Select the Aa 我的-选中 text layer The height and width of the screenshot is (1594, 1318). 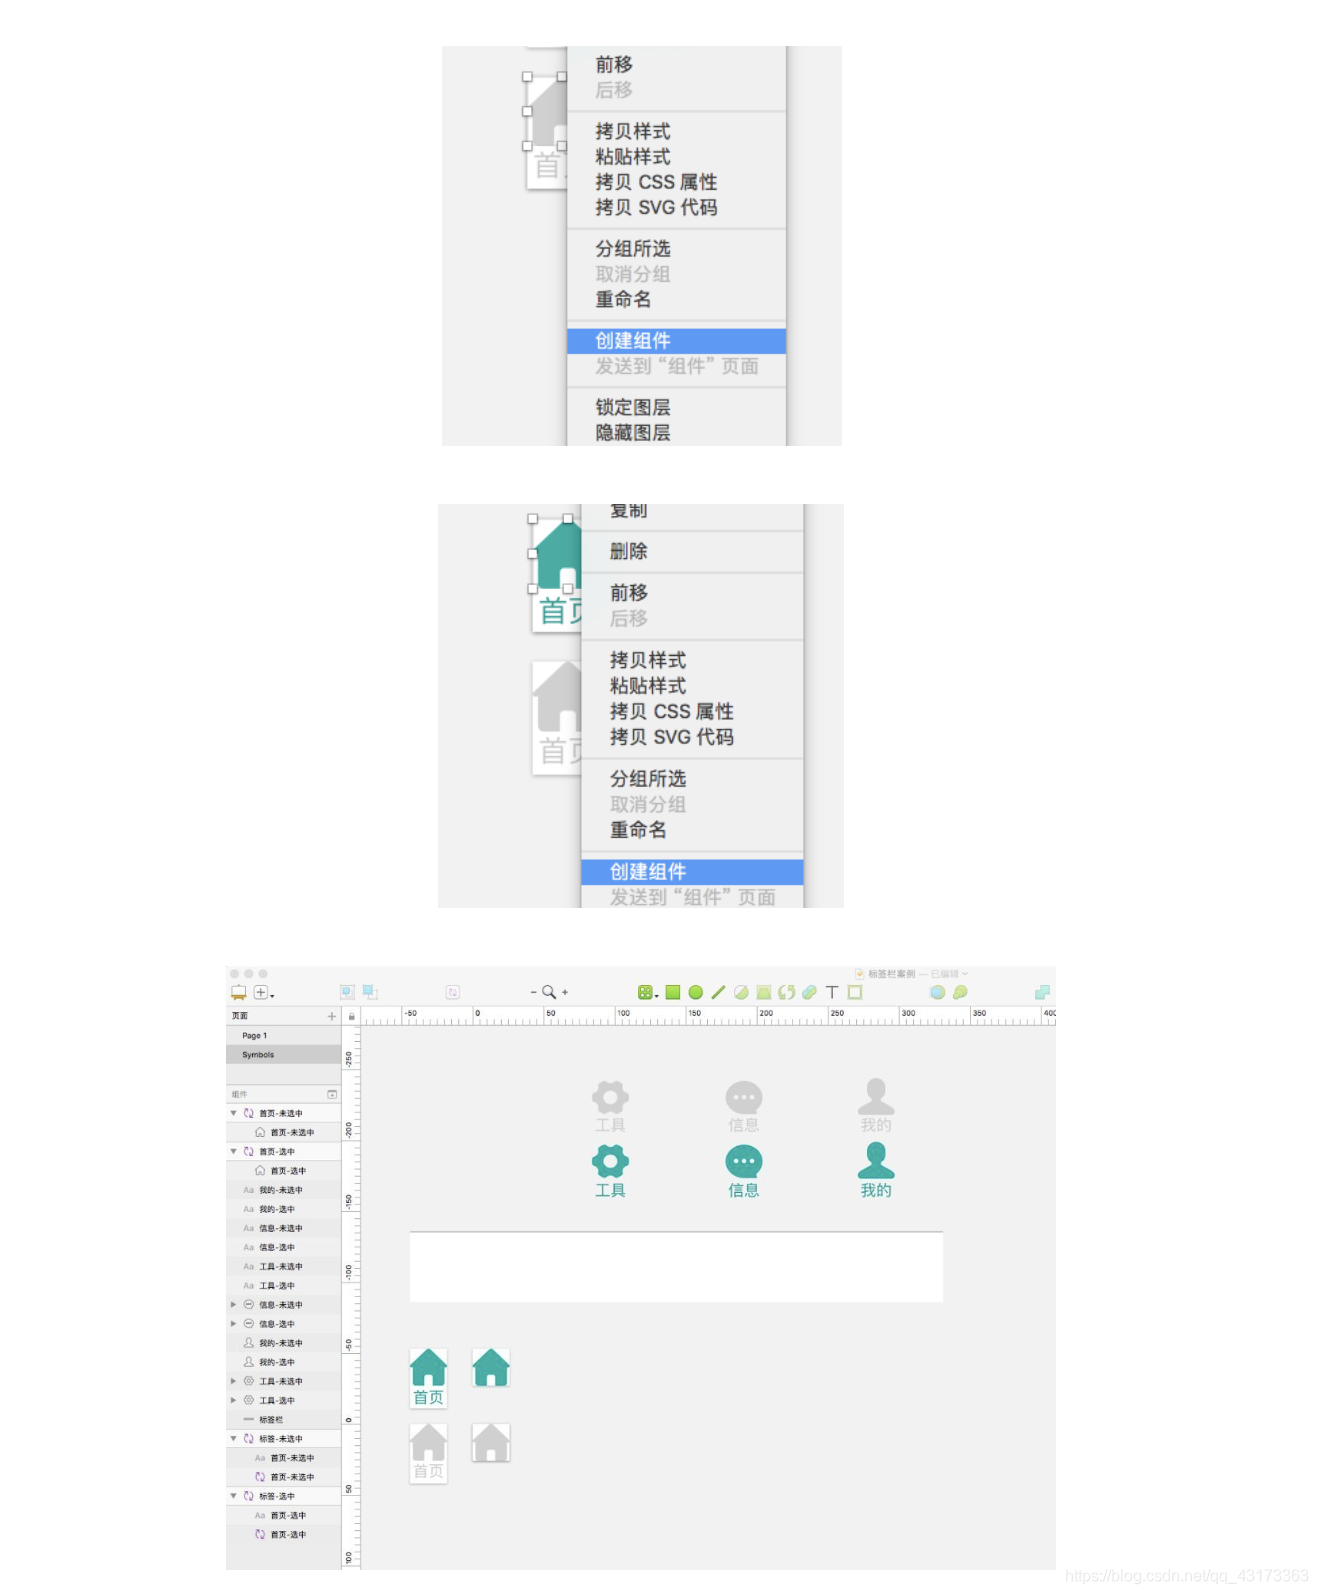(x=284, y=1209)
